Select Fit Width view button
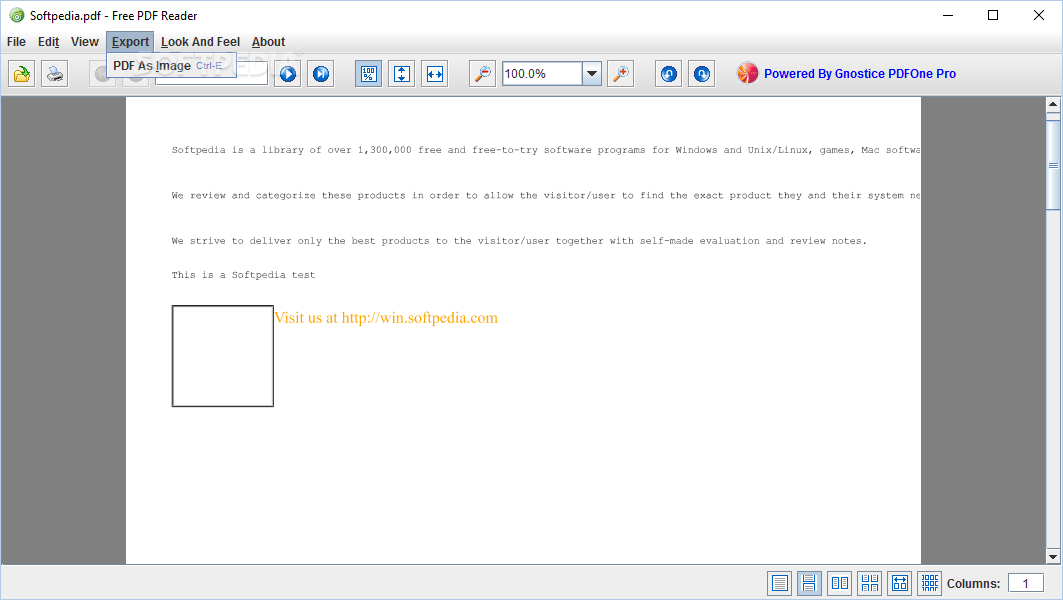 click(435, 74)
